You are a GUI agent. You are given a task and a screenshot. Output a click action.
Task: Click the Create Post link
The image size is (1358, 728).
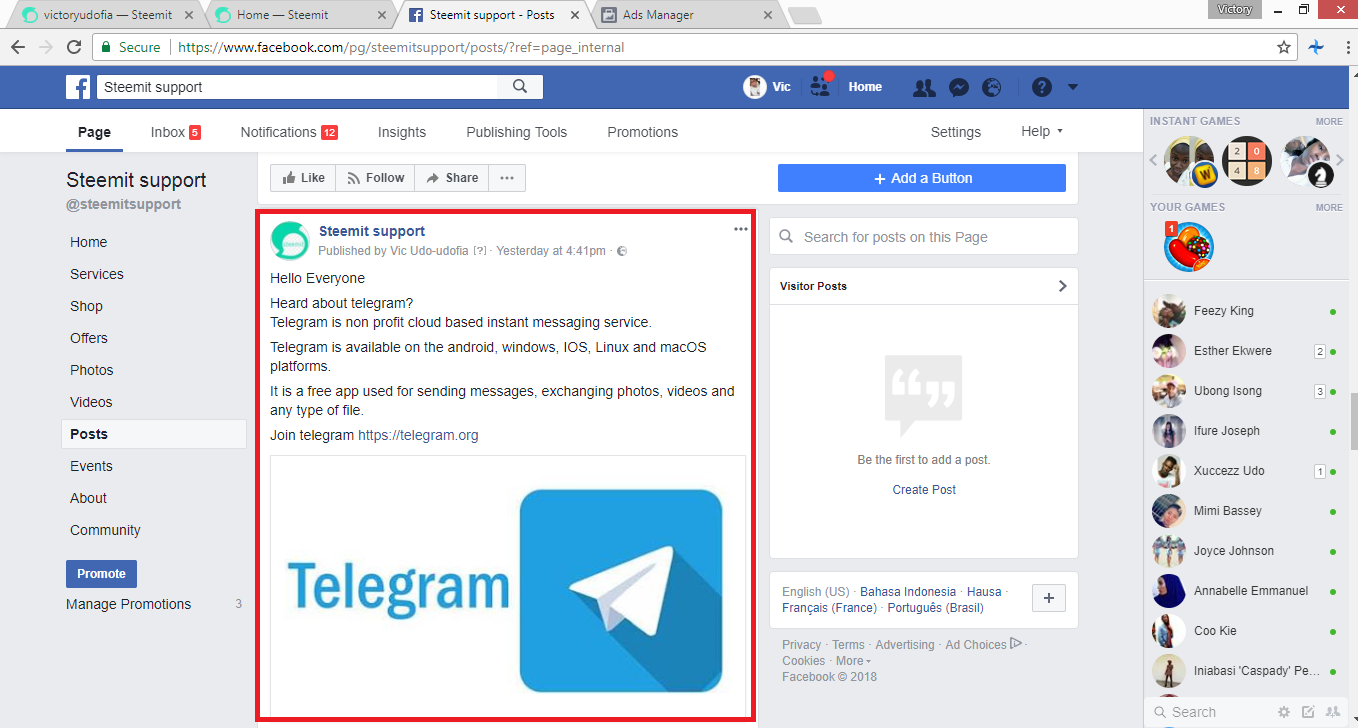click(x=924, y=490)
